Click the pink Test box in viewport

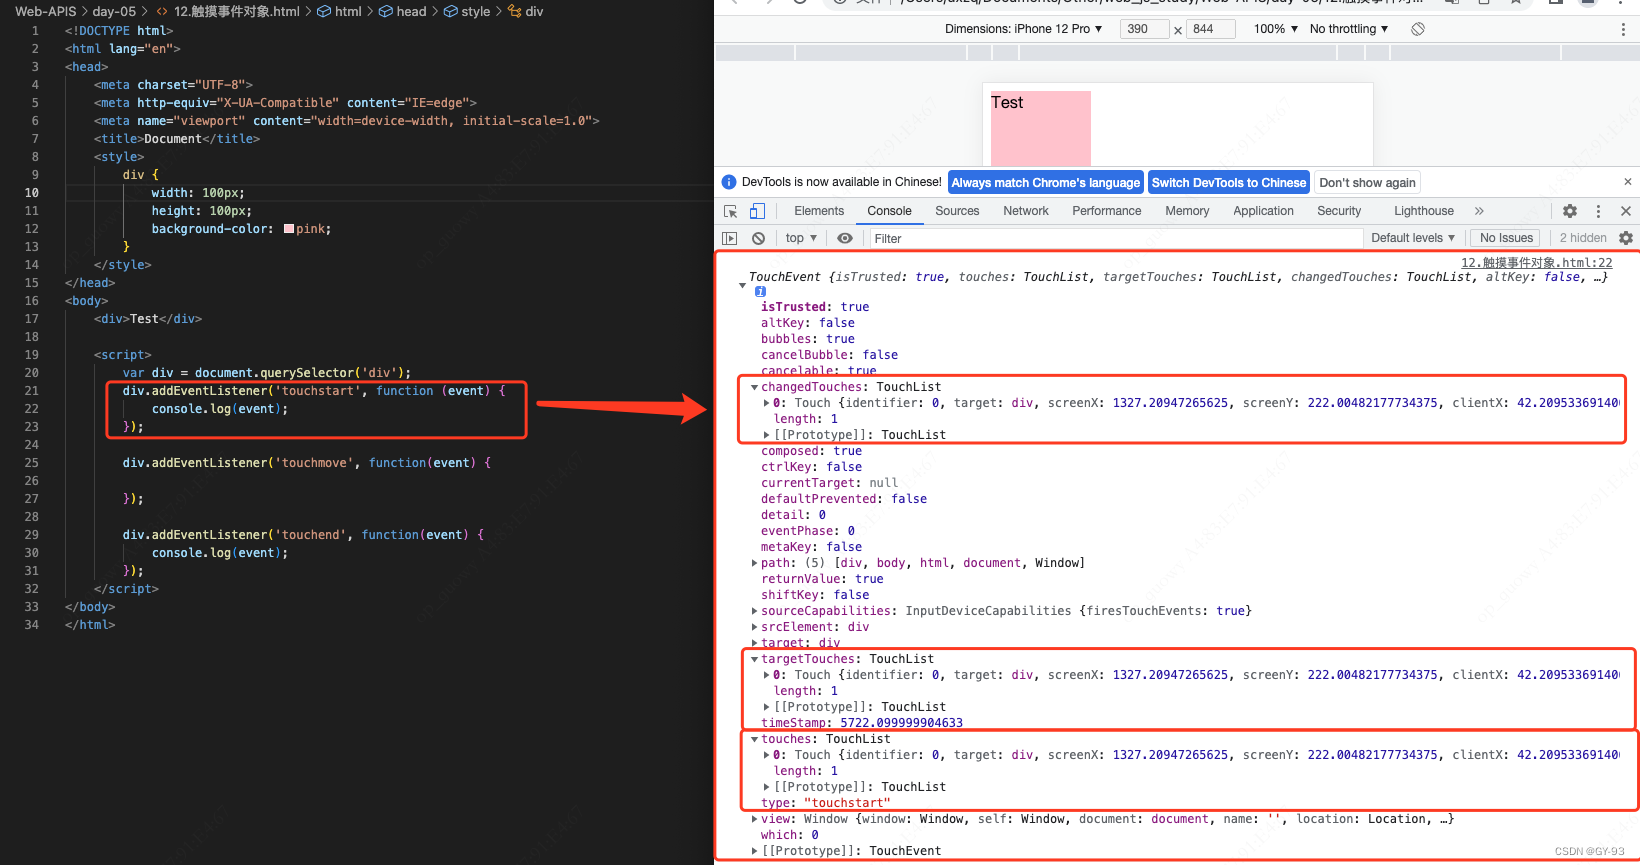[1040, 128]
